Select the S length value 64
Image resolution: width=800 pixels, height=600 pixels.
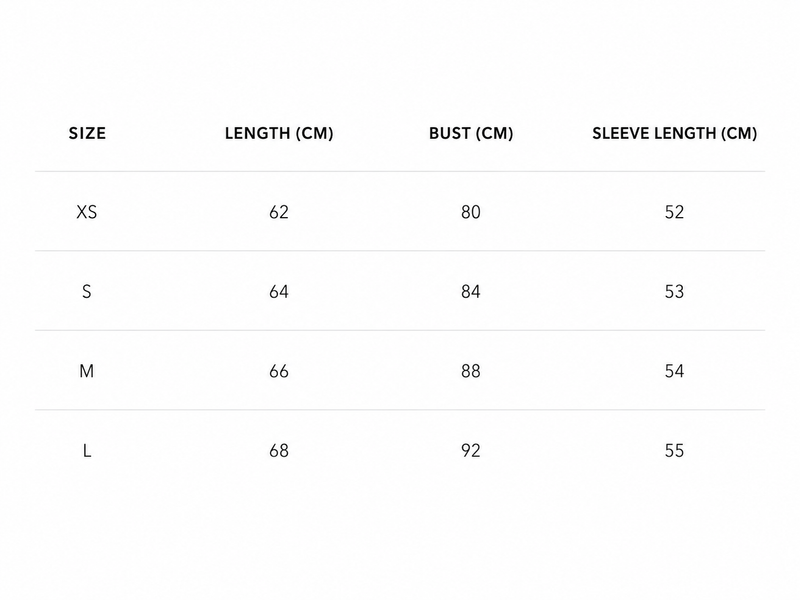click(x=279, y=291)
